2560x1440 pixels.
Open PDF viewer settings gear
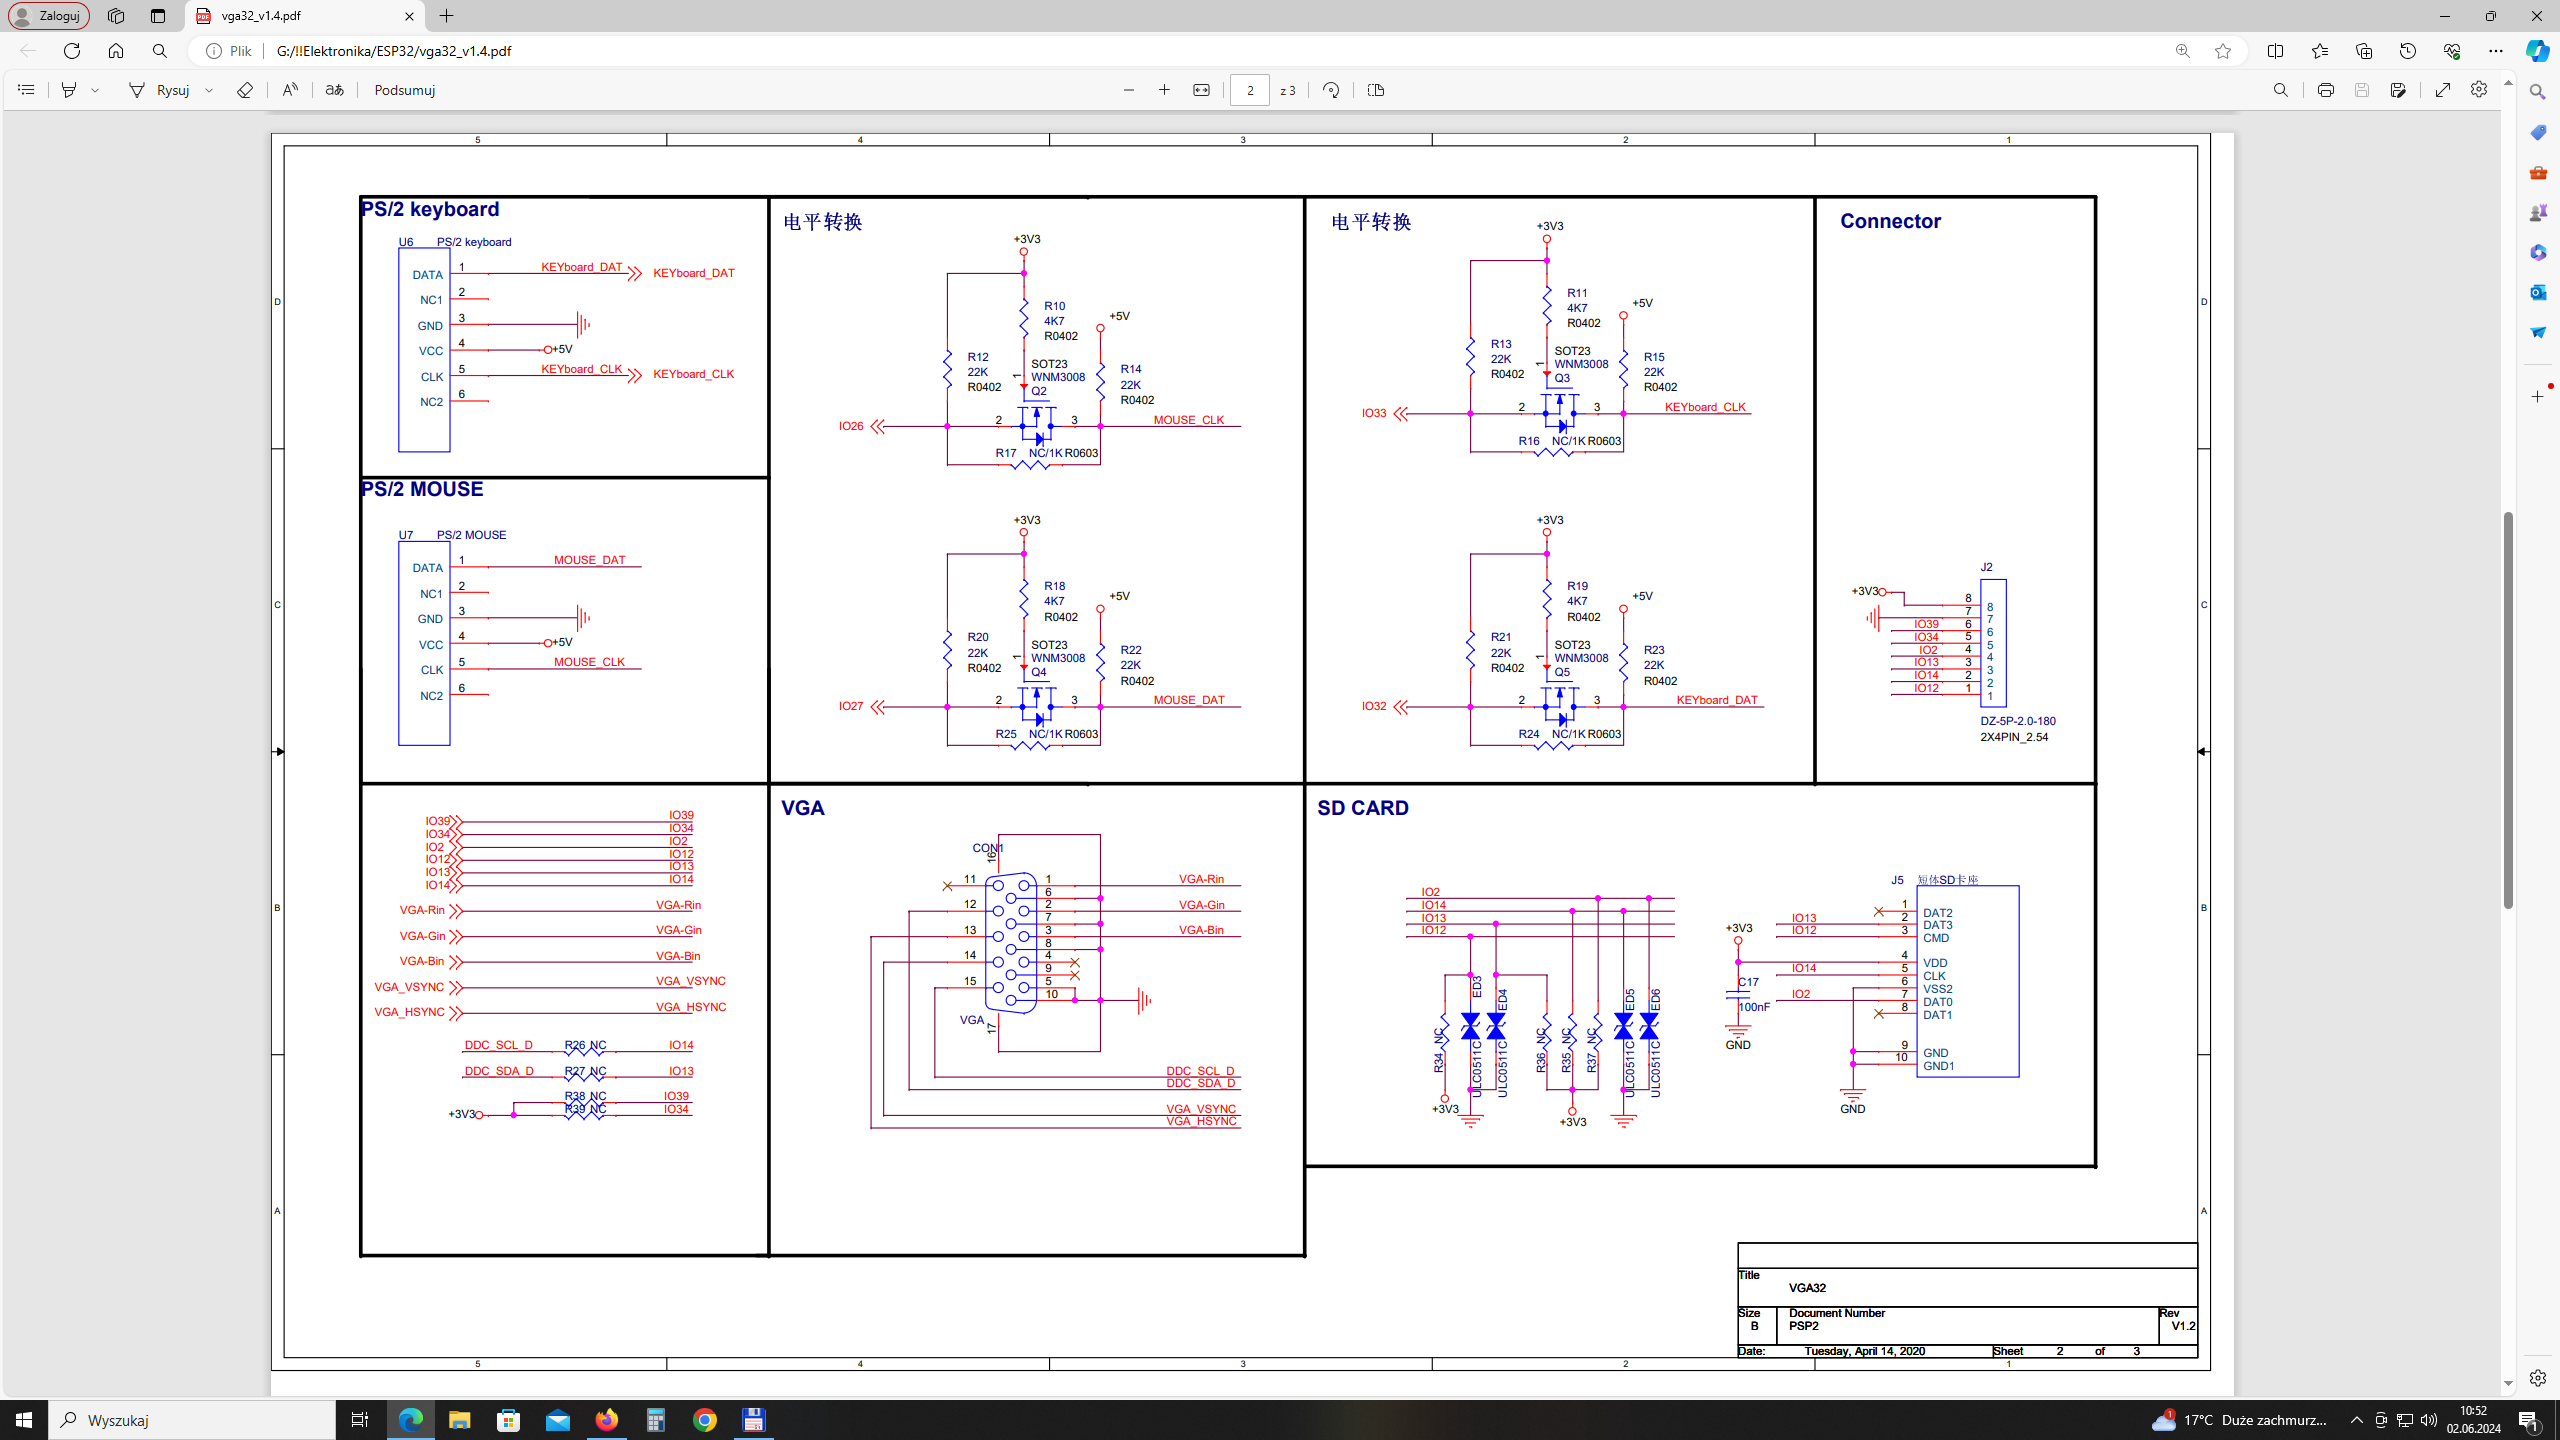click(x=2479, y=90)
